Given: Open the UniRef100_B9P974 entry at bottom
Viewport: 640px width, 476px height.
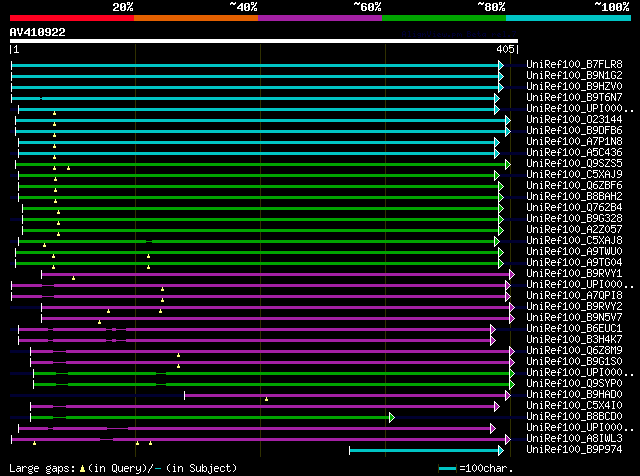Looking at the screenshot, I should (574, 449).
